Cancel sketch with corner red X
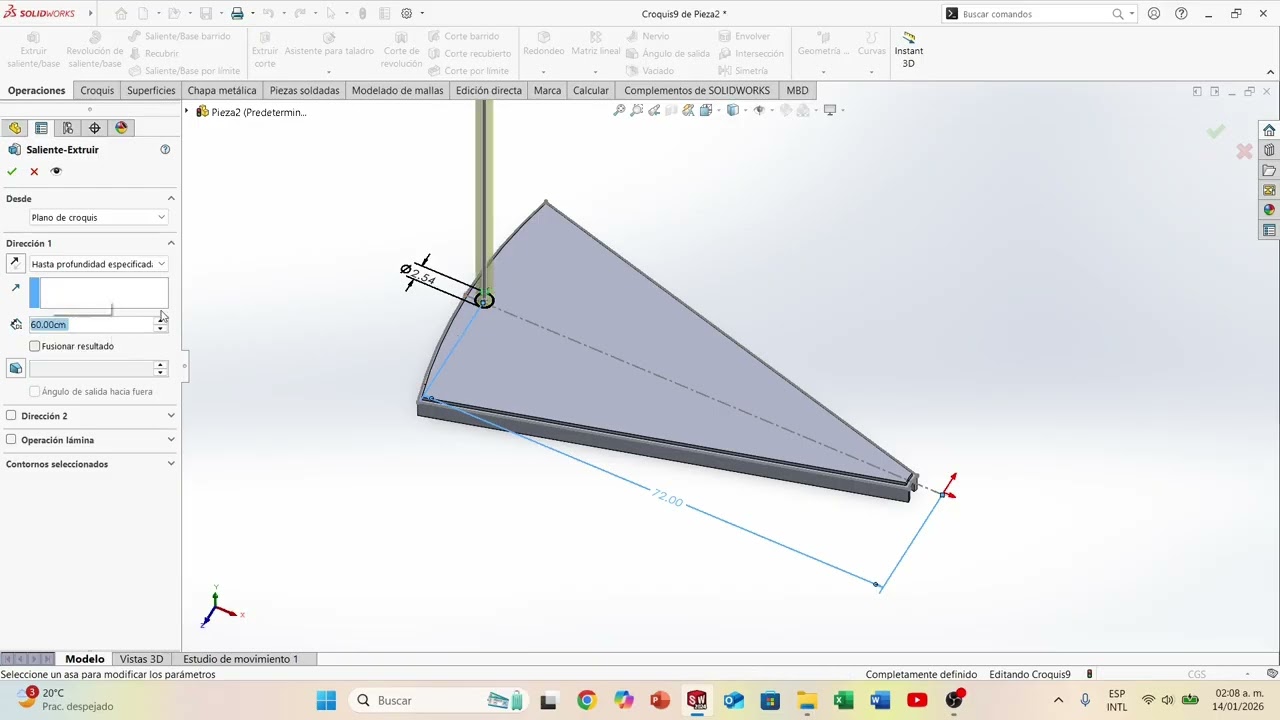Image resolution: width=1280 pixels, height=720 pixels. [x=1244, y=151]
